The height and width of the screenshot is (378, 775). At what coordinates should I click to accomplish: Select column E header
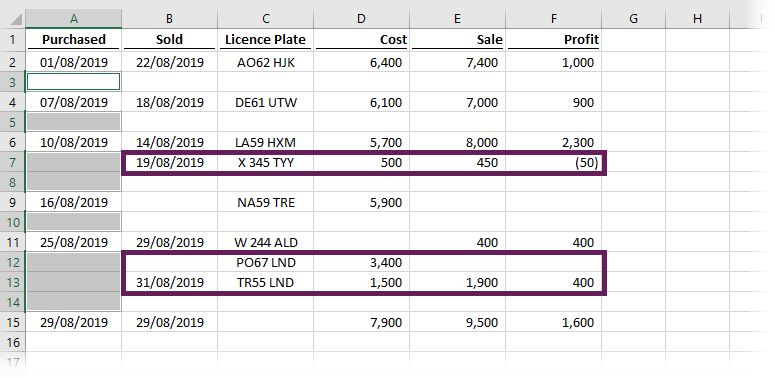coord(457,19)
